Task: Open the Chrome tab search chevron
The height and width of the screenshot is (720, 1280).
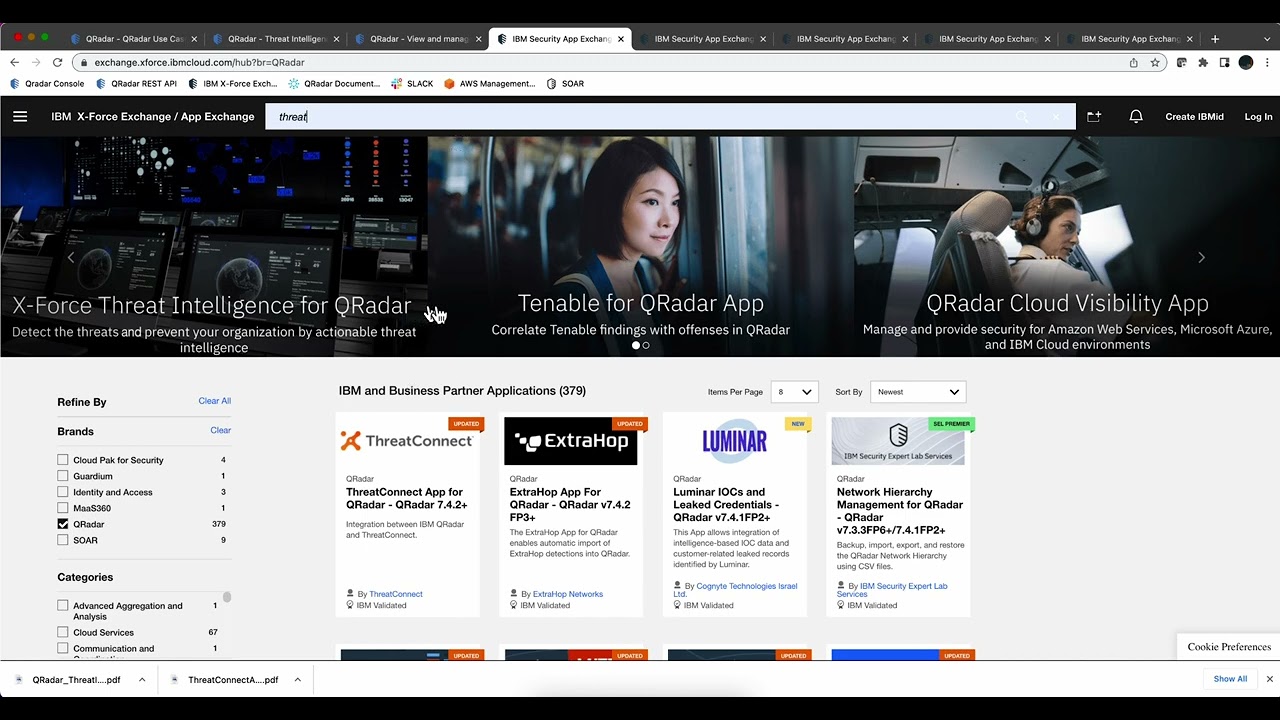Action: pyautogui.click(x=1268, y=39)
